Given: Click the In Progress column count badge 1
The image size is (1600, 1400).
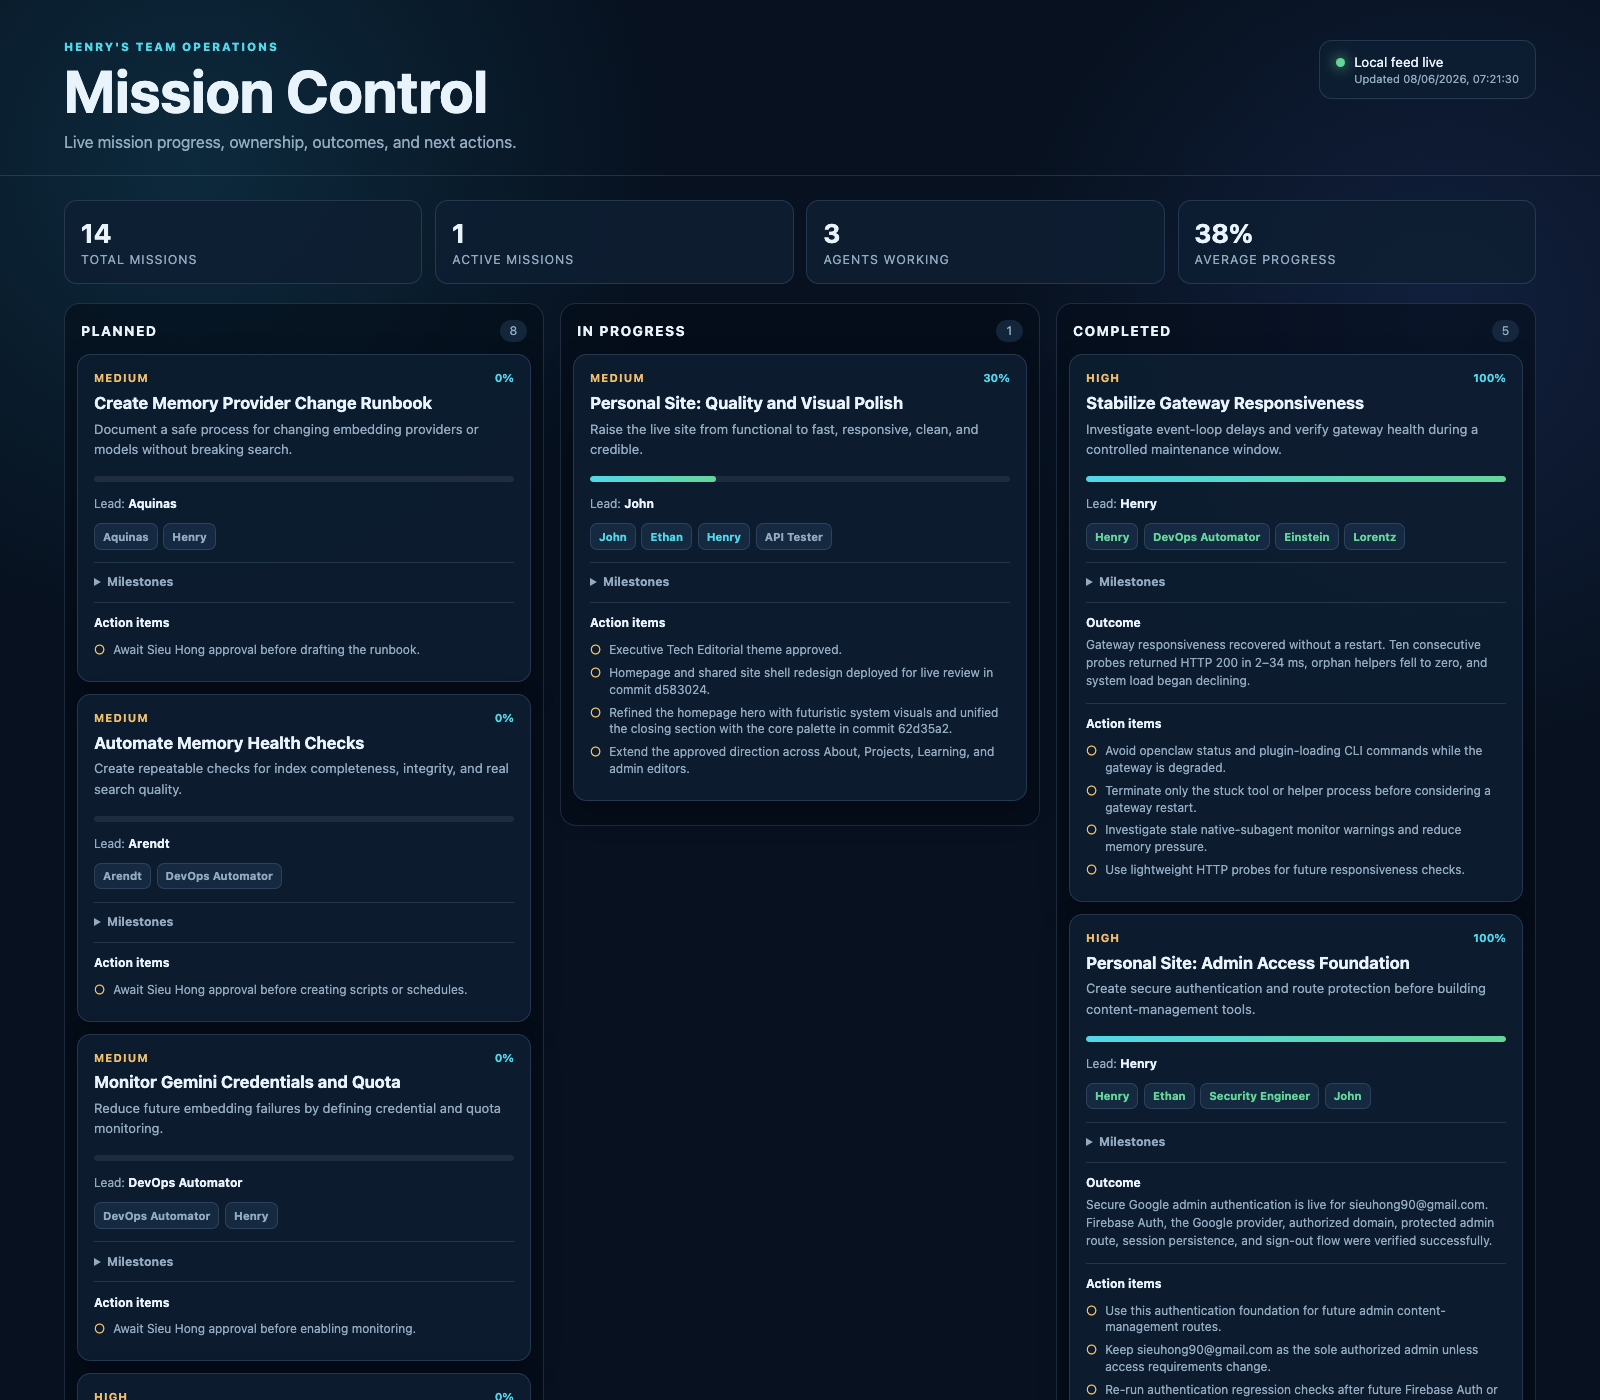Looking at the screenshot, I should 1009,331.
